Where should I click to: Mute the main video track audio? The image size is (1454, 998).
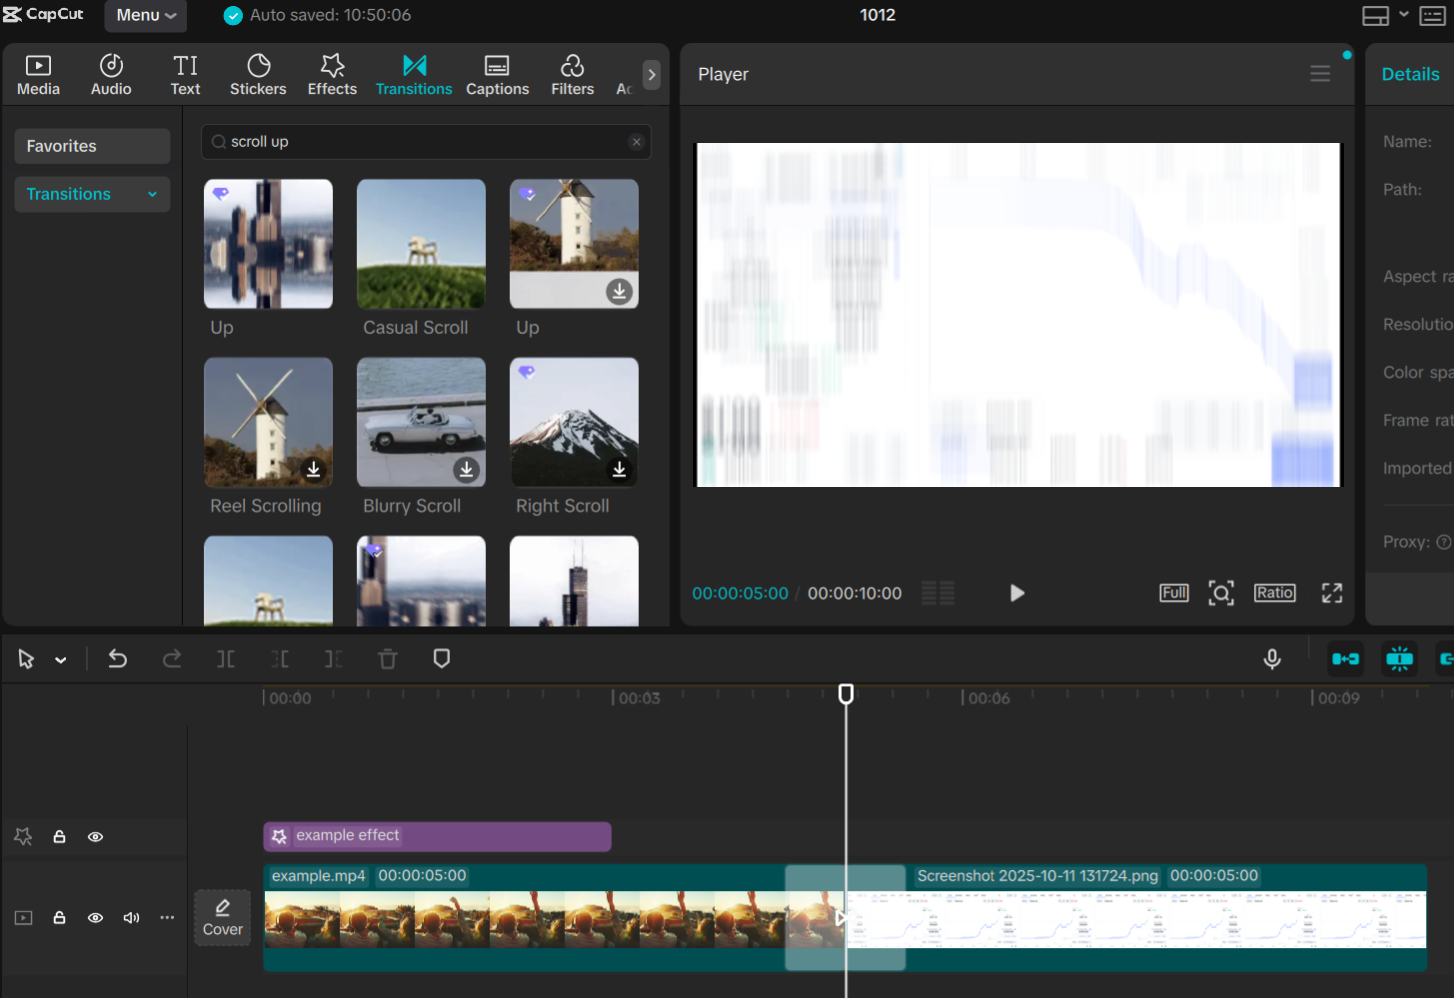pyautogui.click(x=131, y=918)
